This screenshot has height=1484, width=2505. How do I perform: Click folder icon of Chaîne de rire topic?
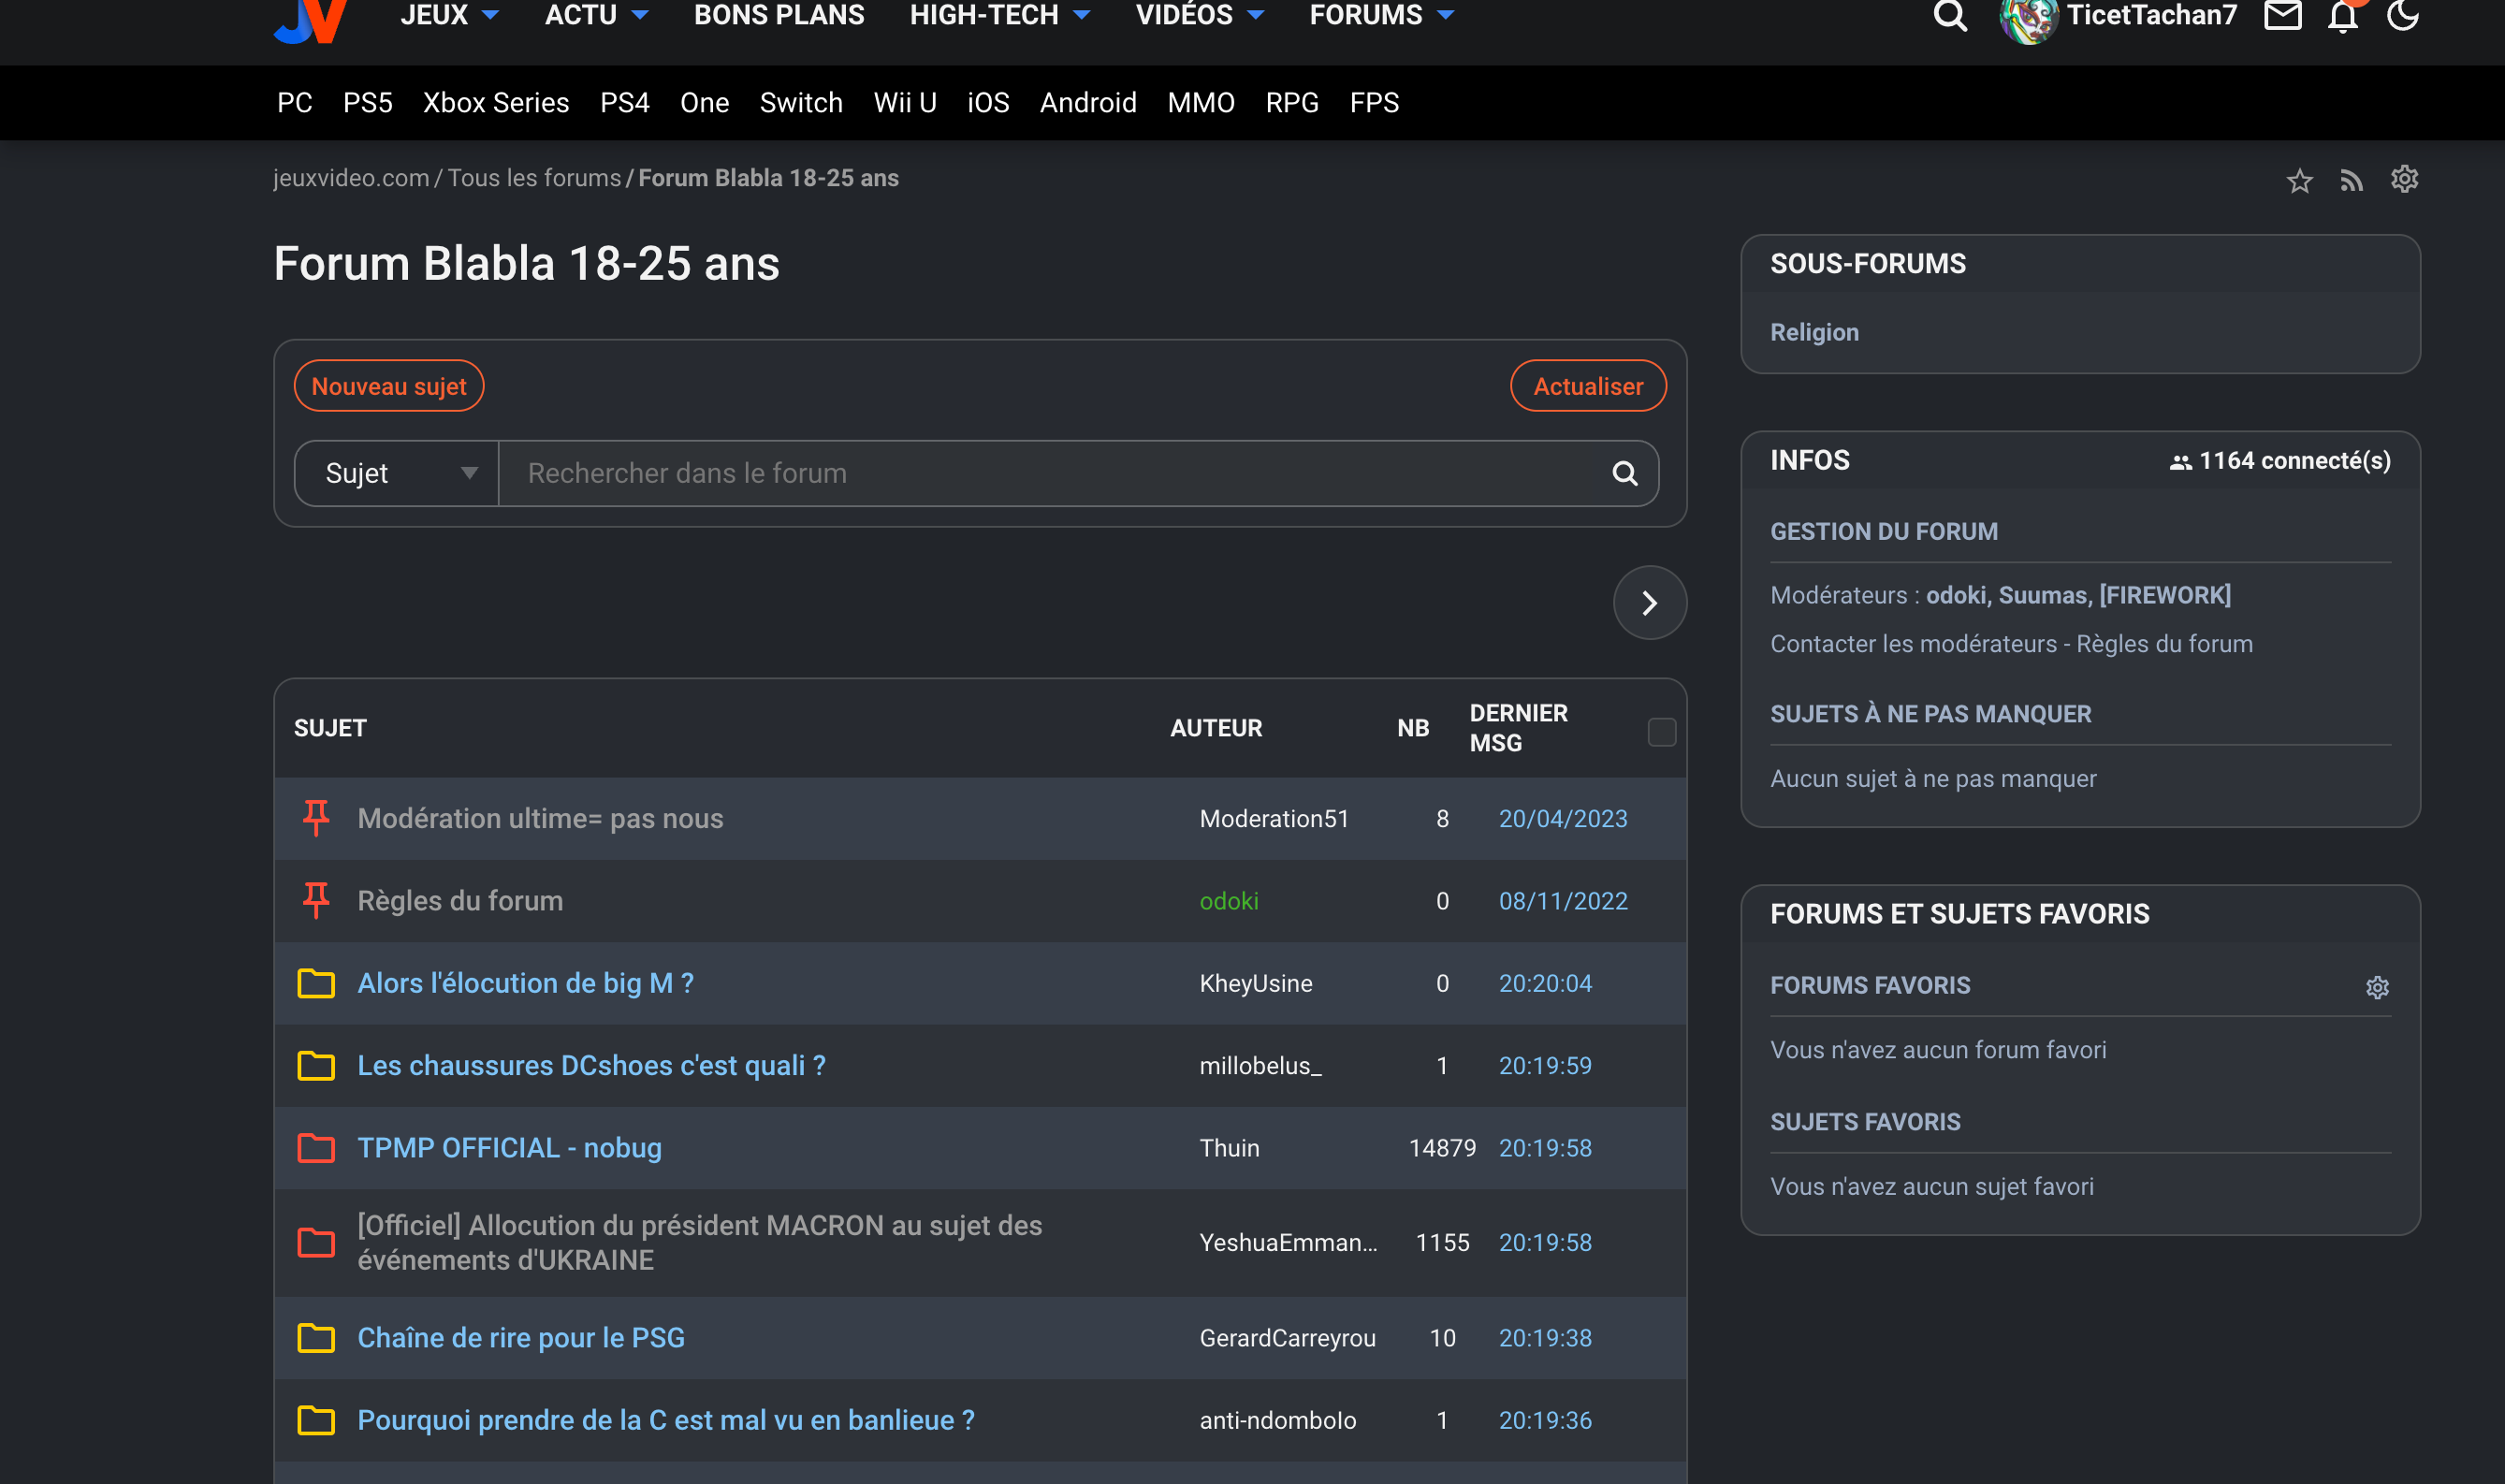point(316,1337)
